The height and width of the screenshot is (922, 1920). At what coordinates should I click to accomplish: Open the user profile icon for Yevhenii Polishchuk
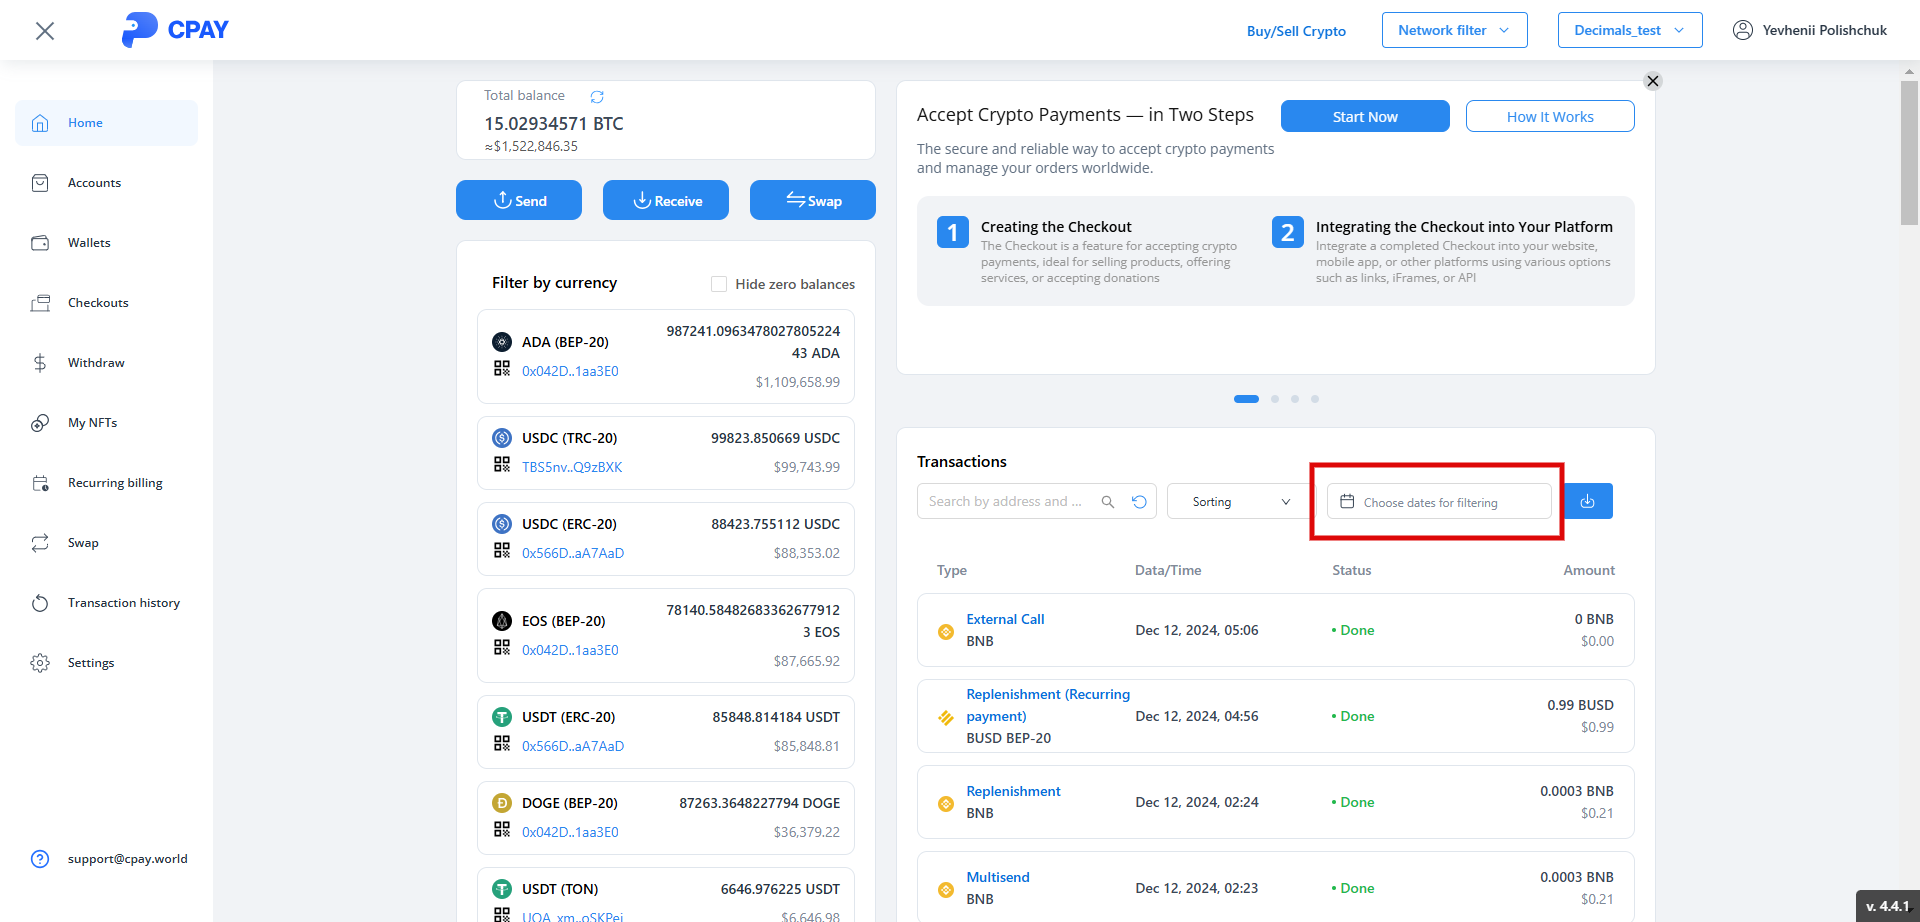(1743, 30)
